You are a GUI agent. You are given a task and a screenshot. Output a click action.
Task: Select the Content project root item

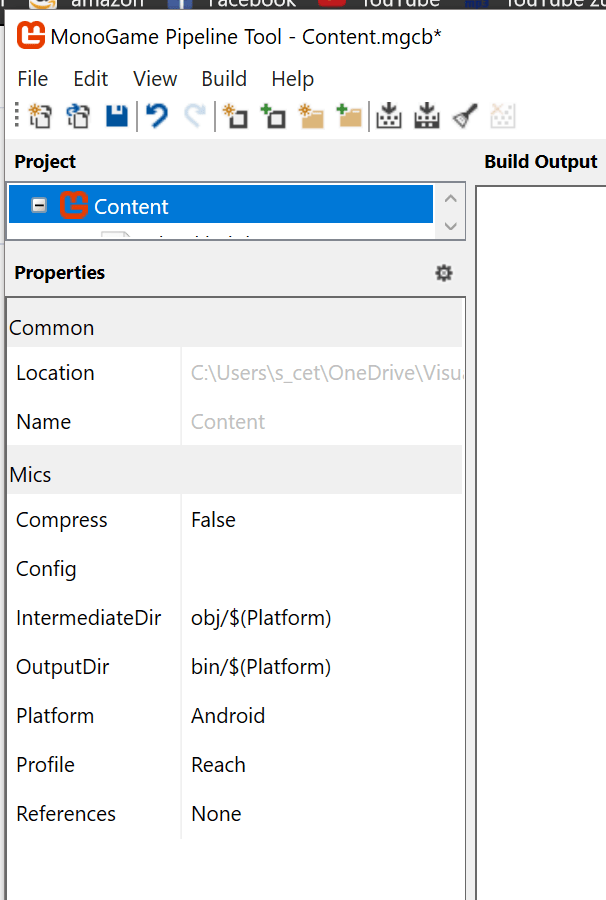click(x=131, y=207)
